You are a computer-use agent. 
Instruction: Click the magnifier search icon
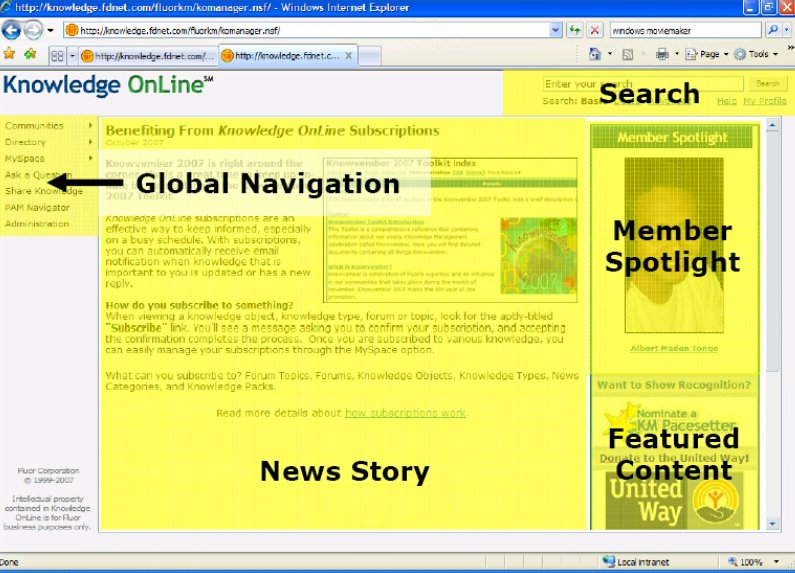coord(773,30)
